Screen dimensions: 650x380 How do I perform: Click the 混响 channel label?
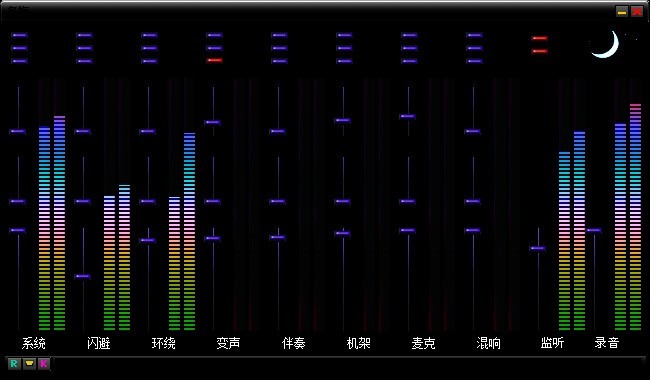pyautogui.click(x=489, y=343)
